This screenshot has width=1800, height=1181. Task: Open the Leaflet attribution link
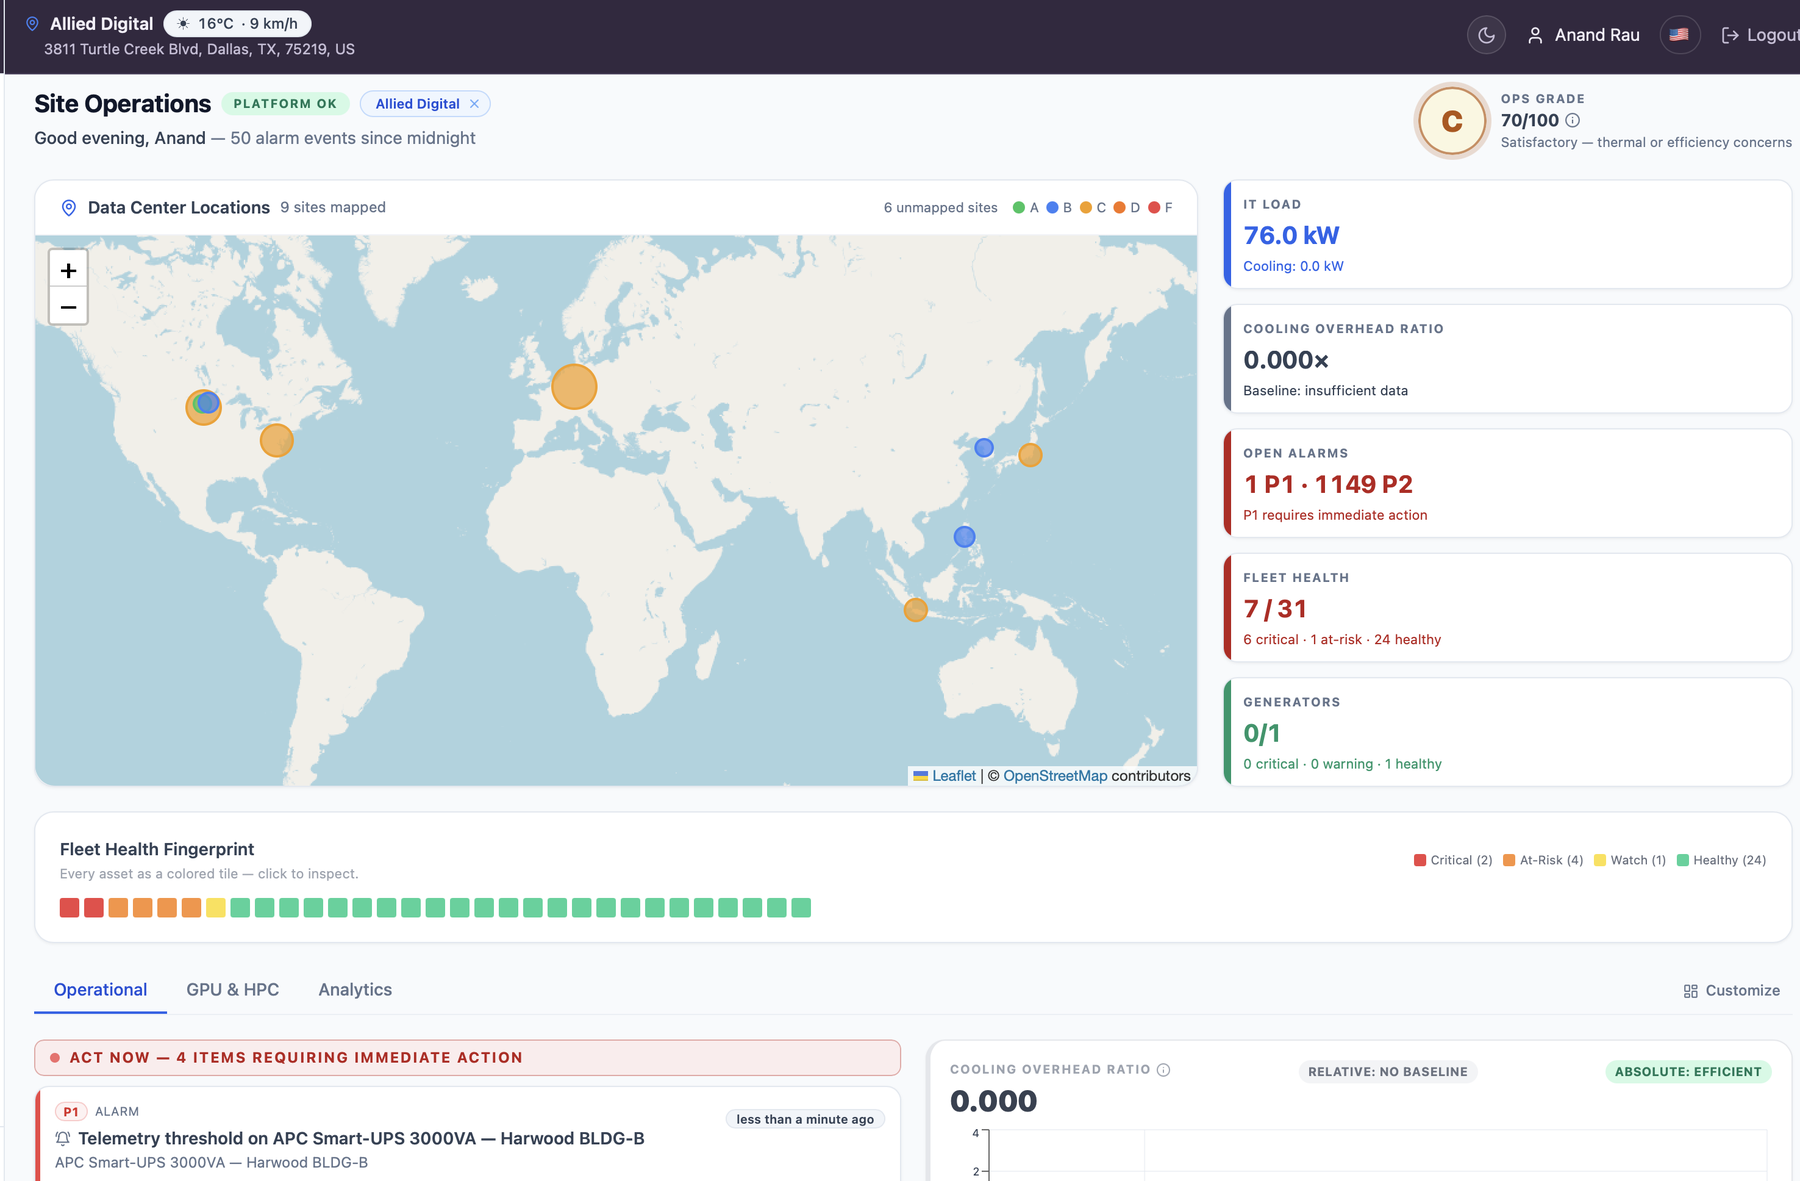tap(954, 776)
